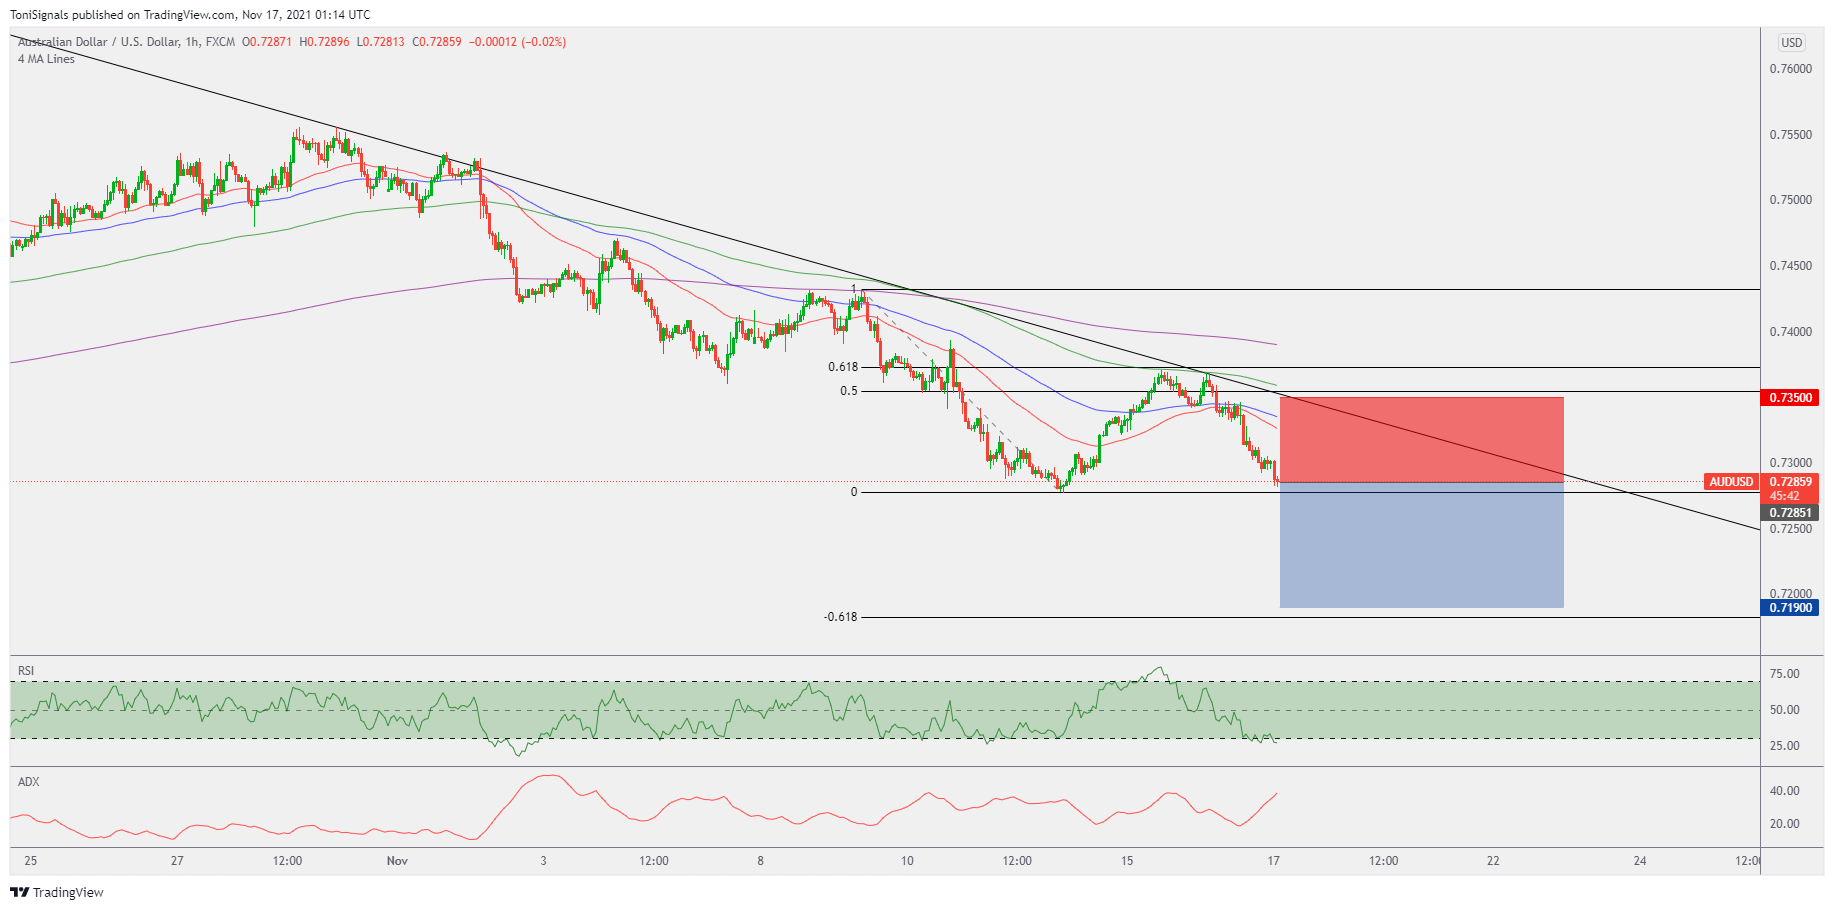Click the ToniSignals published header text
The width and height of the screenshot is (1834, 910).
pos(190,14)
